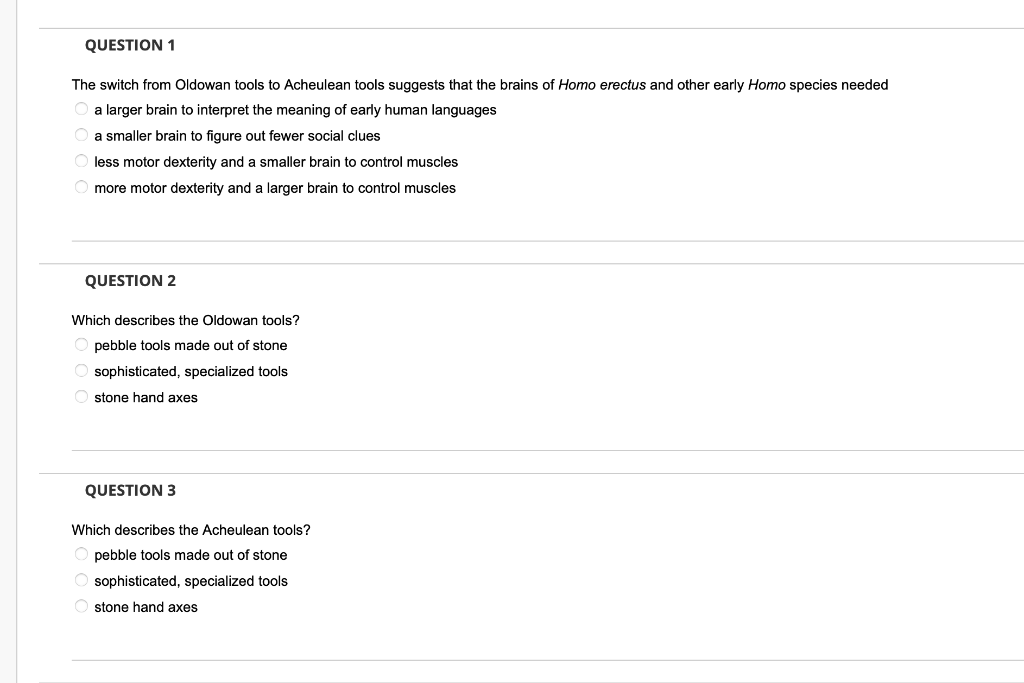Click the 'Which describes the Oldowan tools?' prompt

point(185,321)
